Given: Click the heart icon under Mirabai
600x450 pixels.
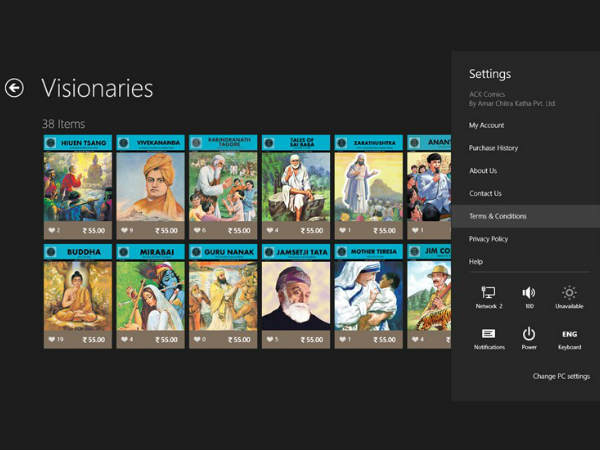Looking at the screenshot, I should point(124,339).
